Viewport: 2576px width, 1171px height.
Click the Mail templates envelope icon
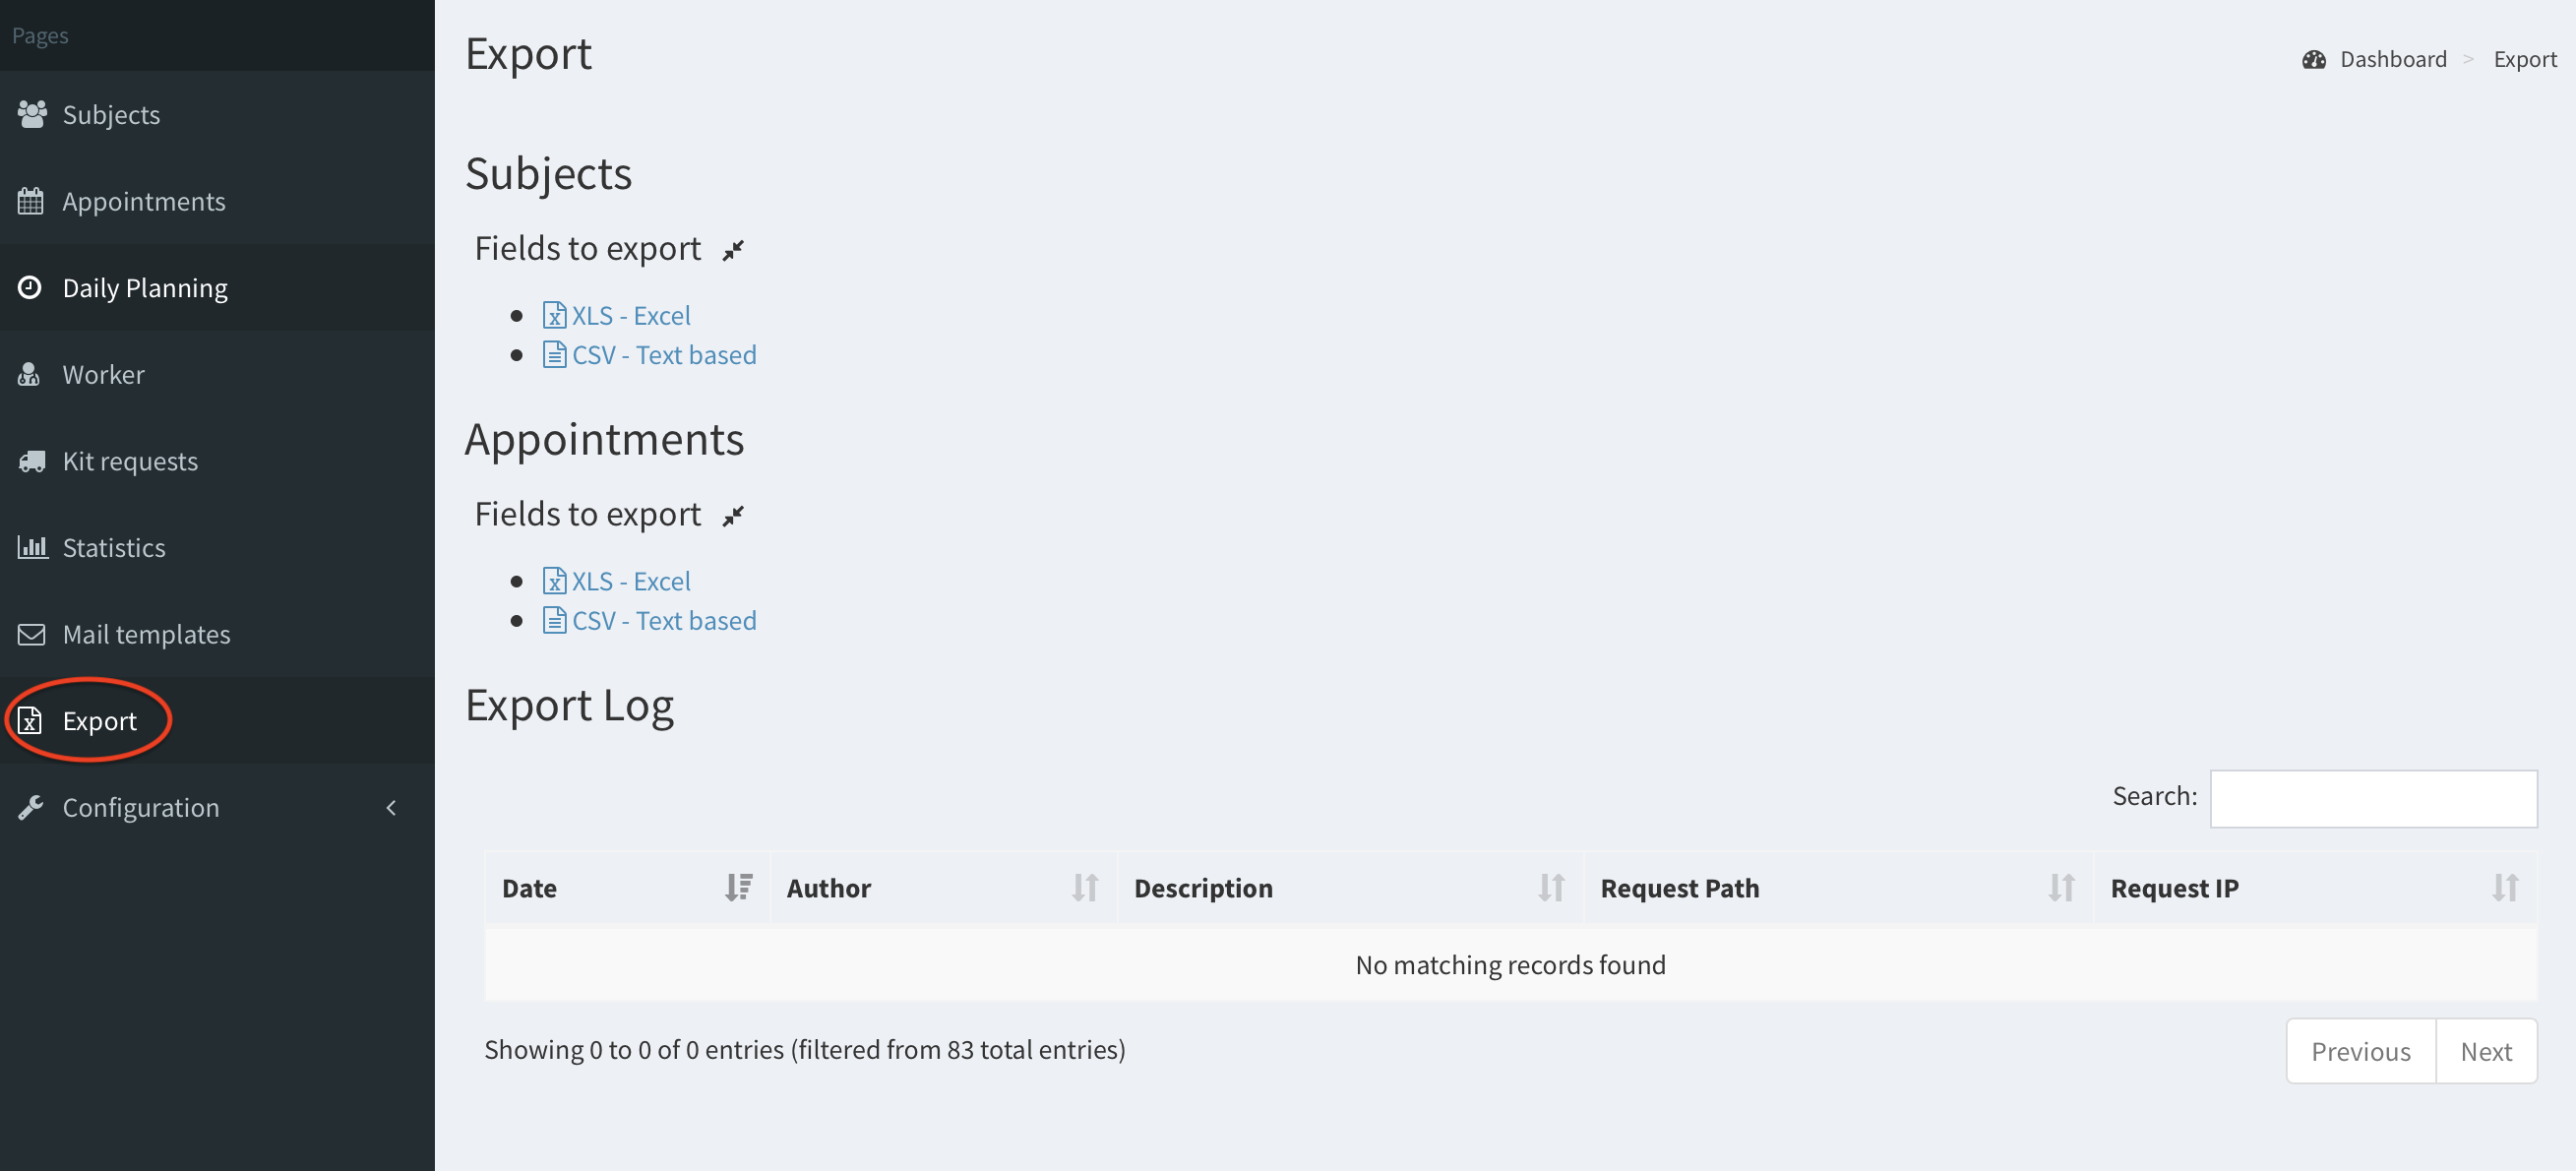click(32, 634)
